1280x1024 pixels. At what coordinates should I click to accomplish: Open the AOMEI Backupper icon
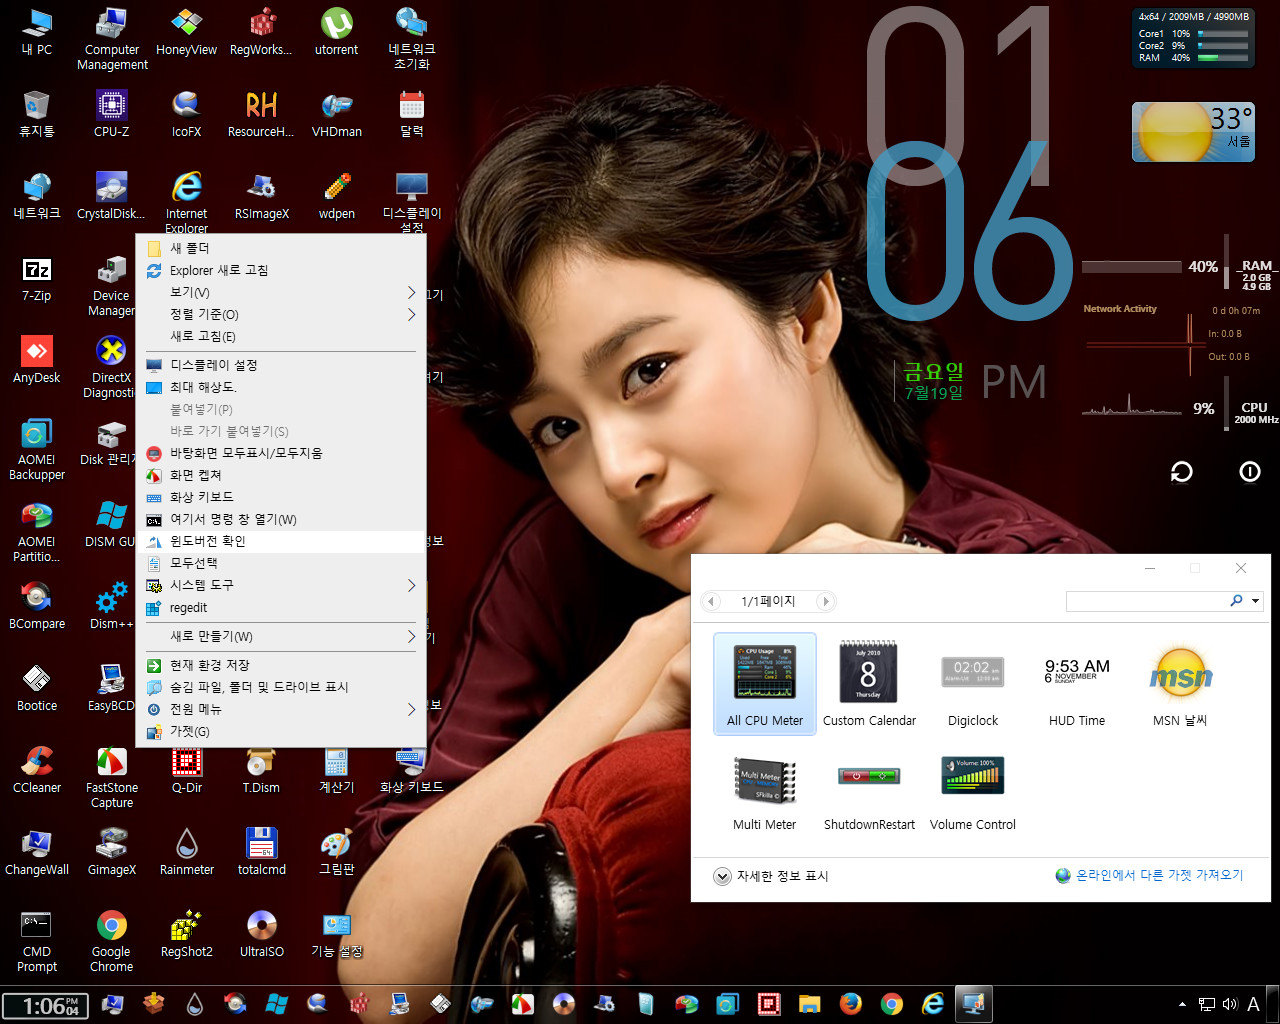[37, 449]
